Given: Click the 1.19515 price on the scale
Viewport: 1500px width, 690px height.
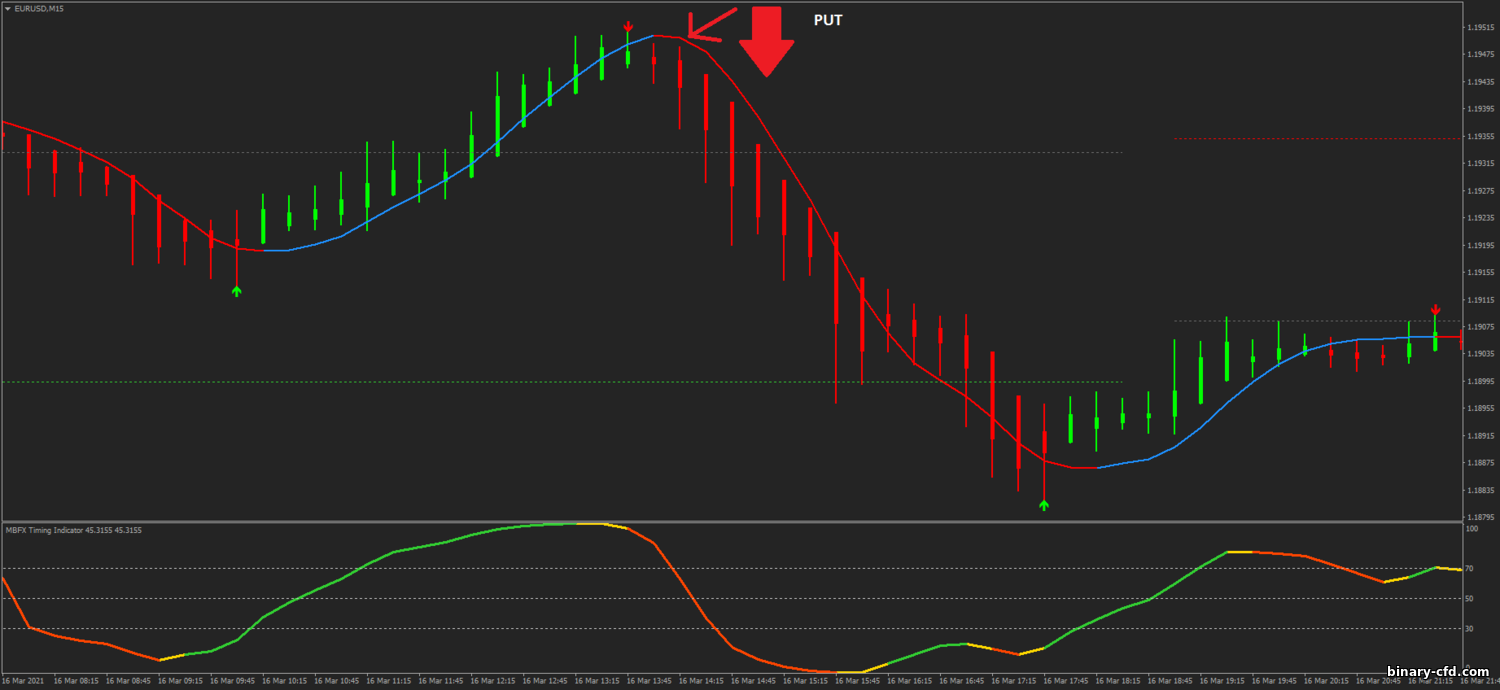Looking at the screenshot, I should coord(1480,27).
